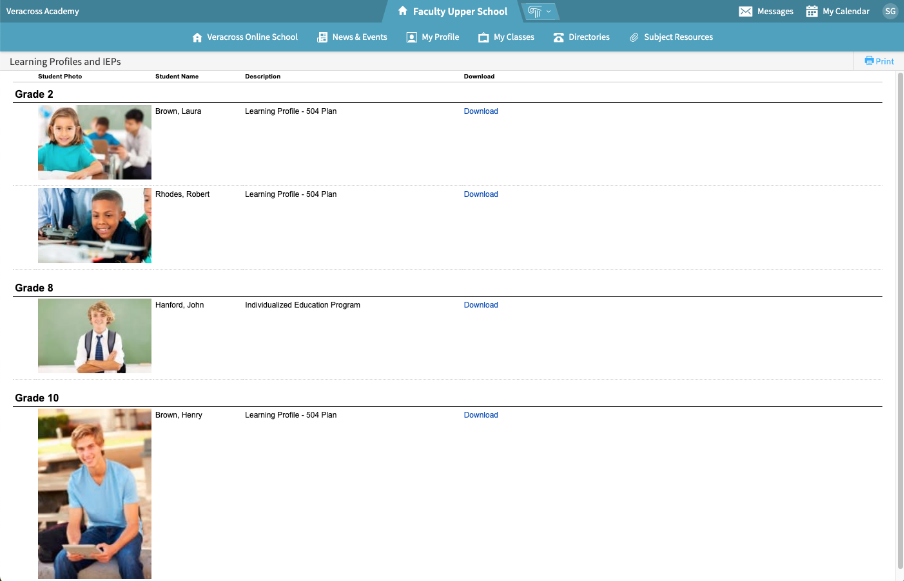Open My Calendar via its calendar icon
This screenshot has height=581, width=904.
click(812, 11)
